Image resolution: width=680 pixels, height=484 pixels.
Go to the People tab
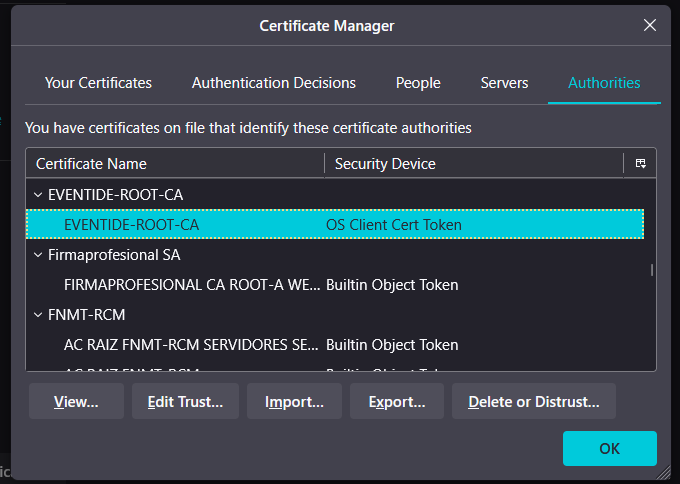[418, 83]
